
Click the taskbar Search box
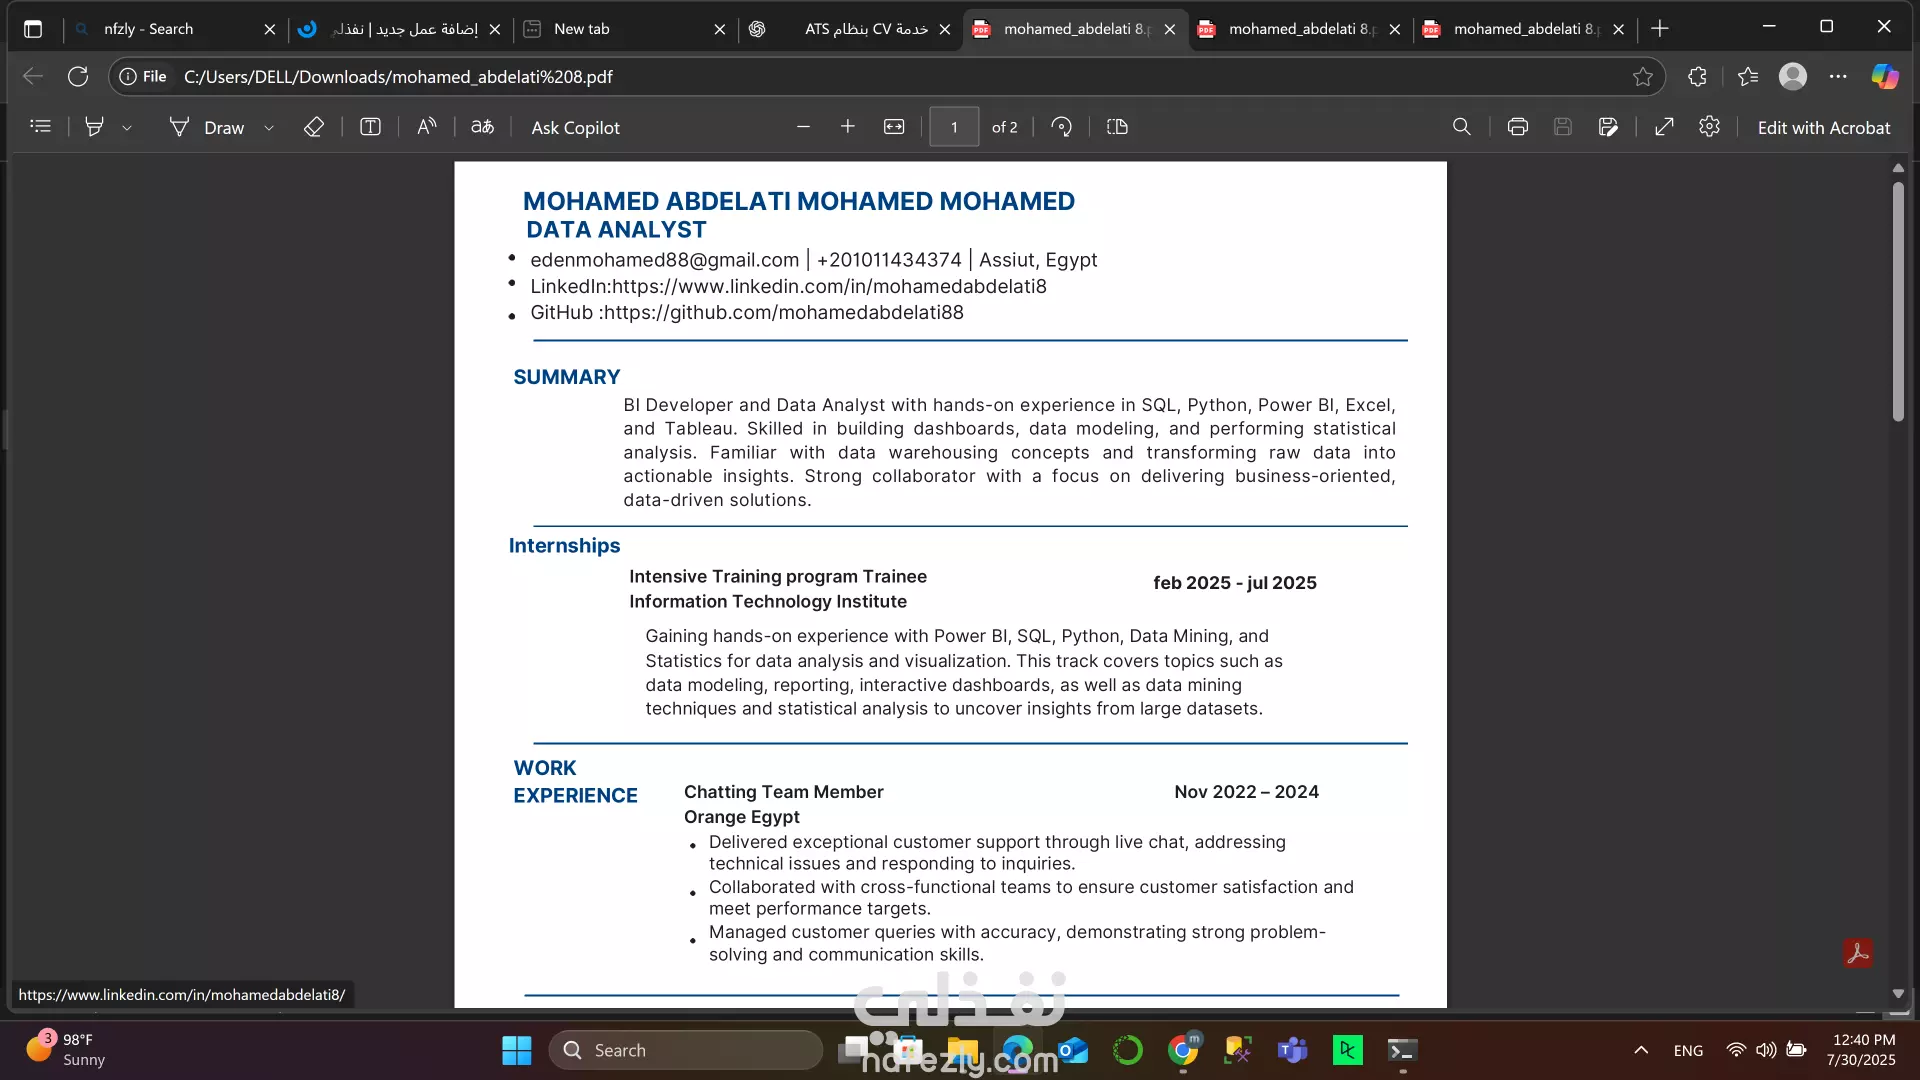tap(686, 1050)
